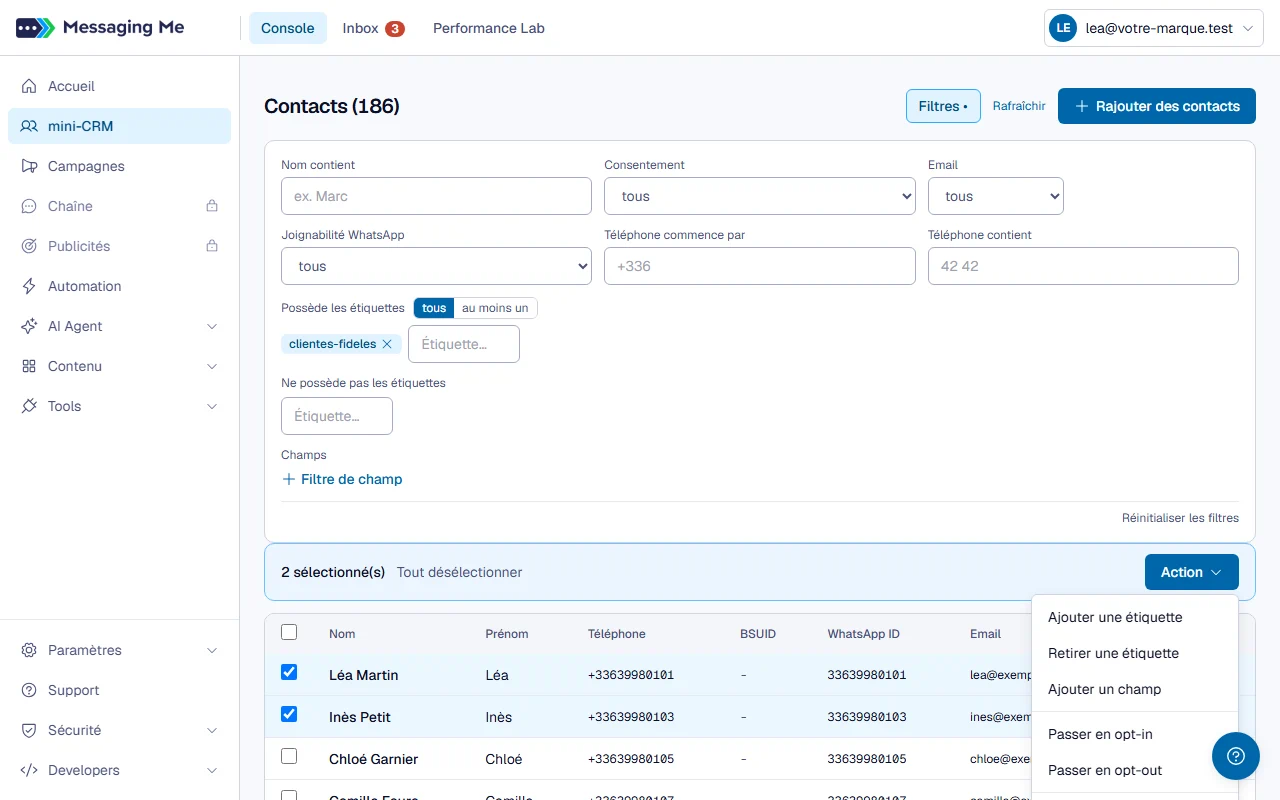Toggle the select-all header checkbox
Screen dimensions: 1280x800
tap(289, 632)
